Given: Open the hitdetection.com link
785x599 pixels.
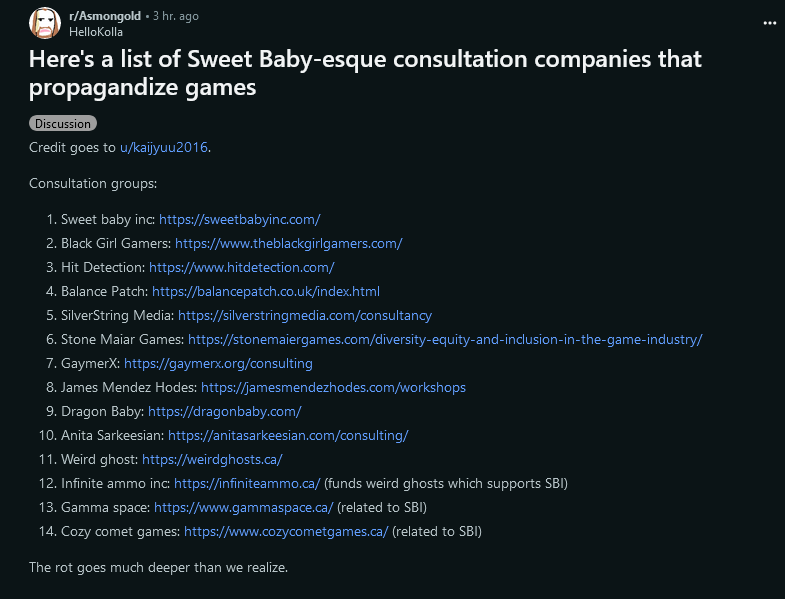Looking at the screenshot, I should click(x=242, y=267).
